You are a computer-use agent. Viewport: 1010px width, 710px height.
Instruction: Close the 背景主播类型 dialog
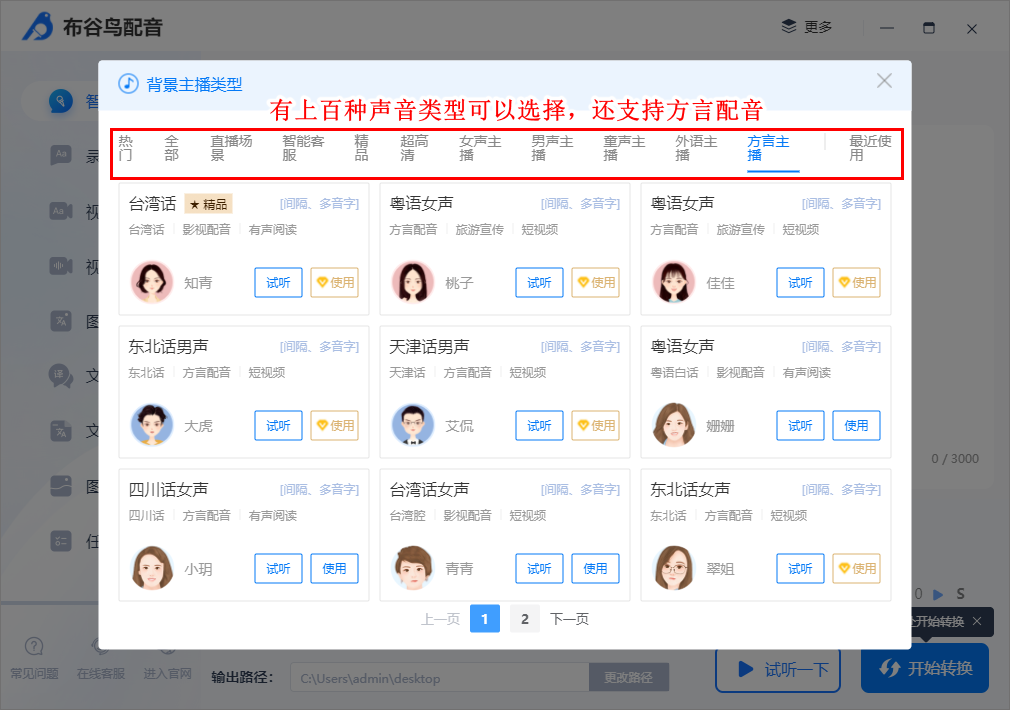[x=884, y=81]
